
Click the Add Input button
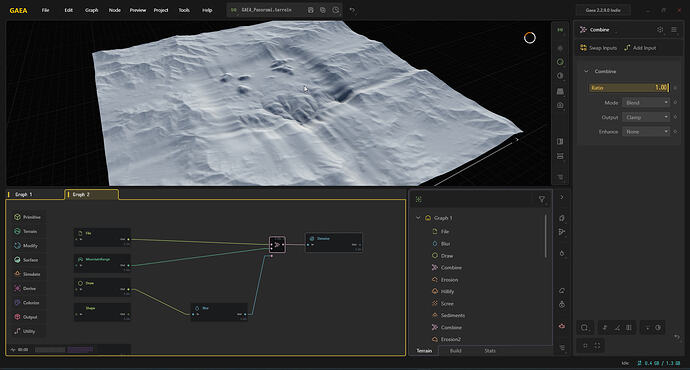click(640, 48)
